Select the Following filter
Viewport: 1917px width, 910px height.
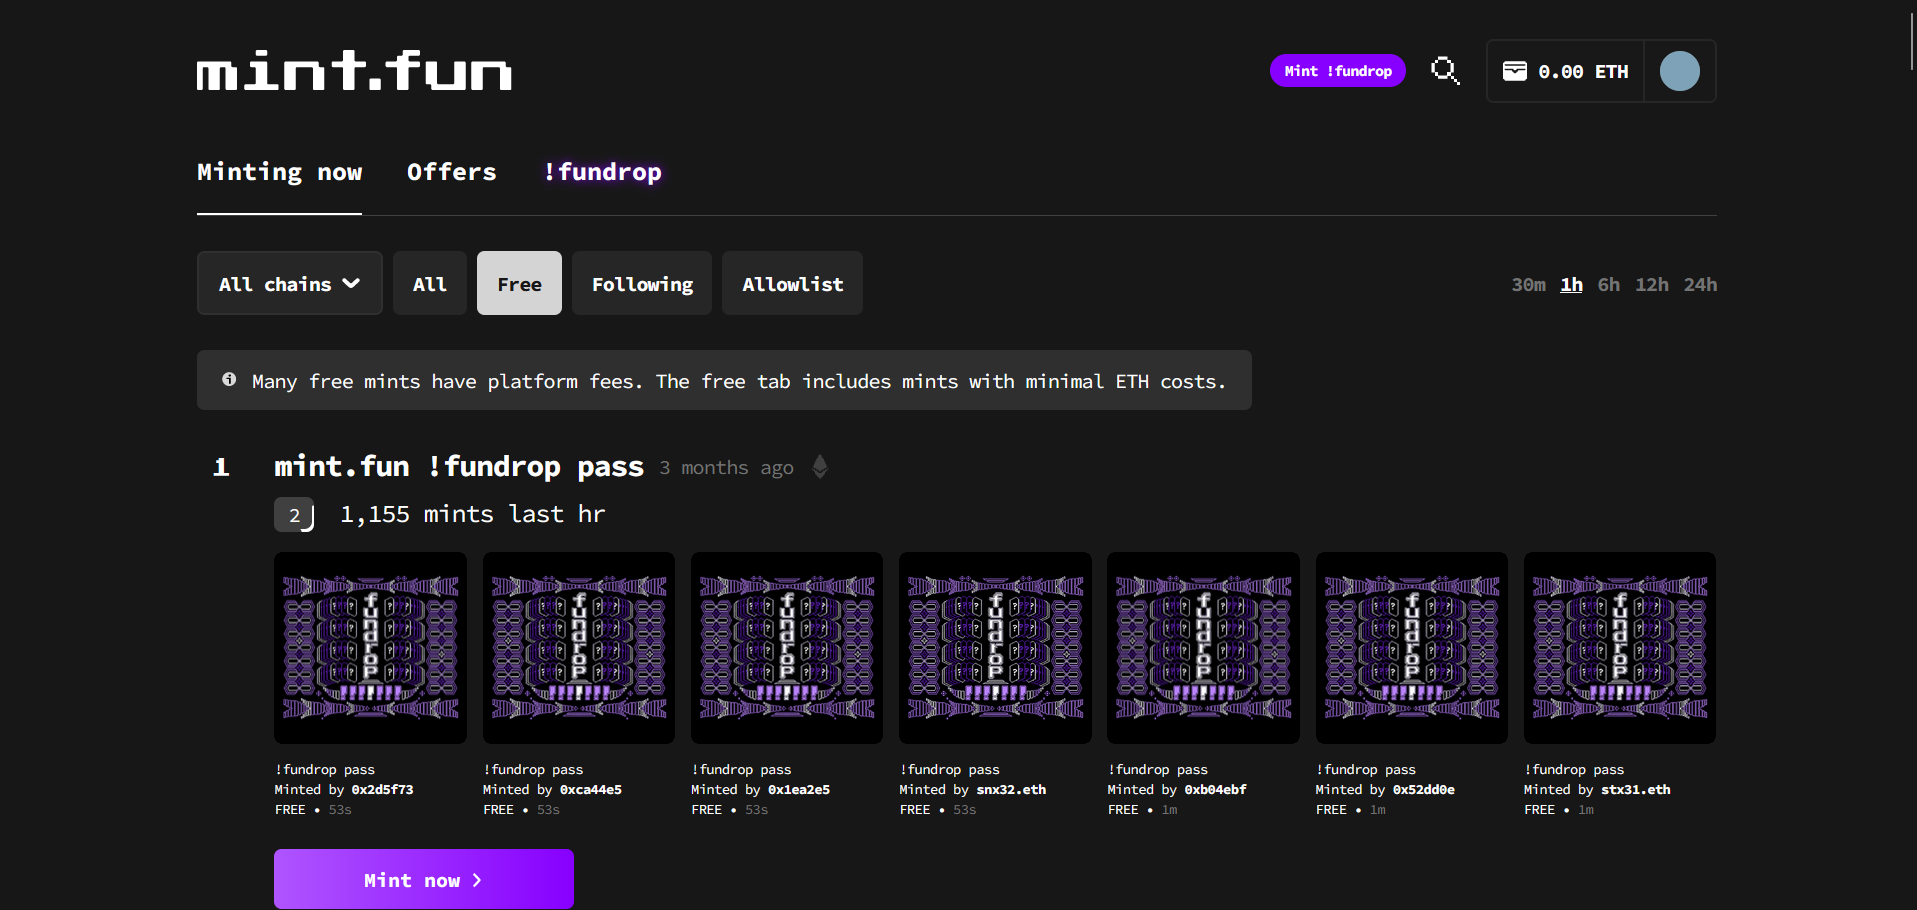coord(642,283)
